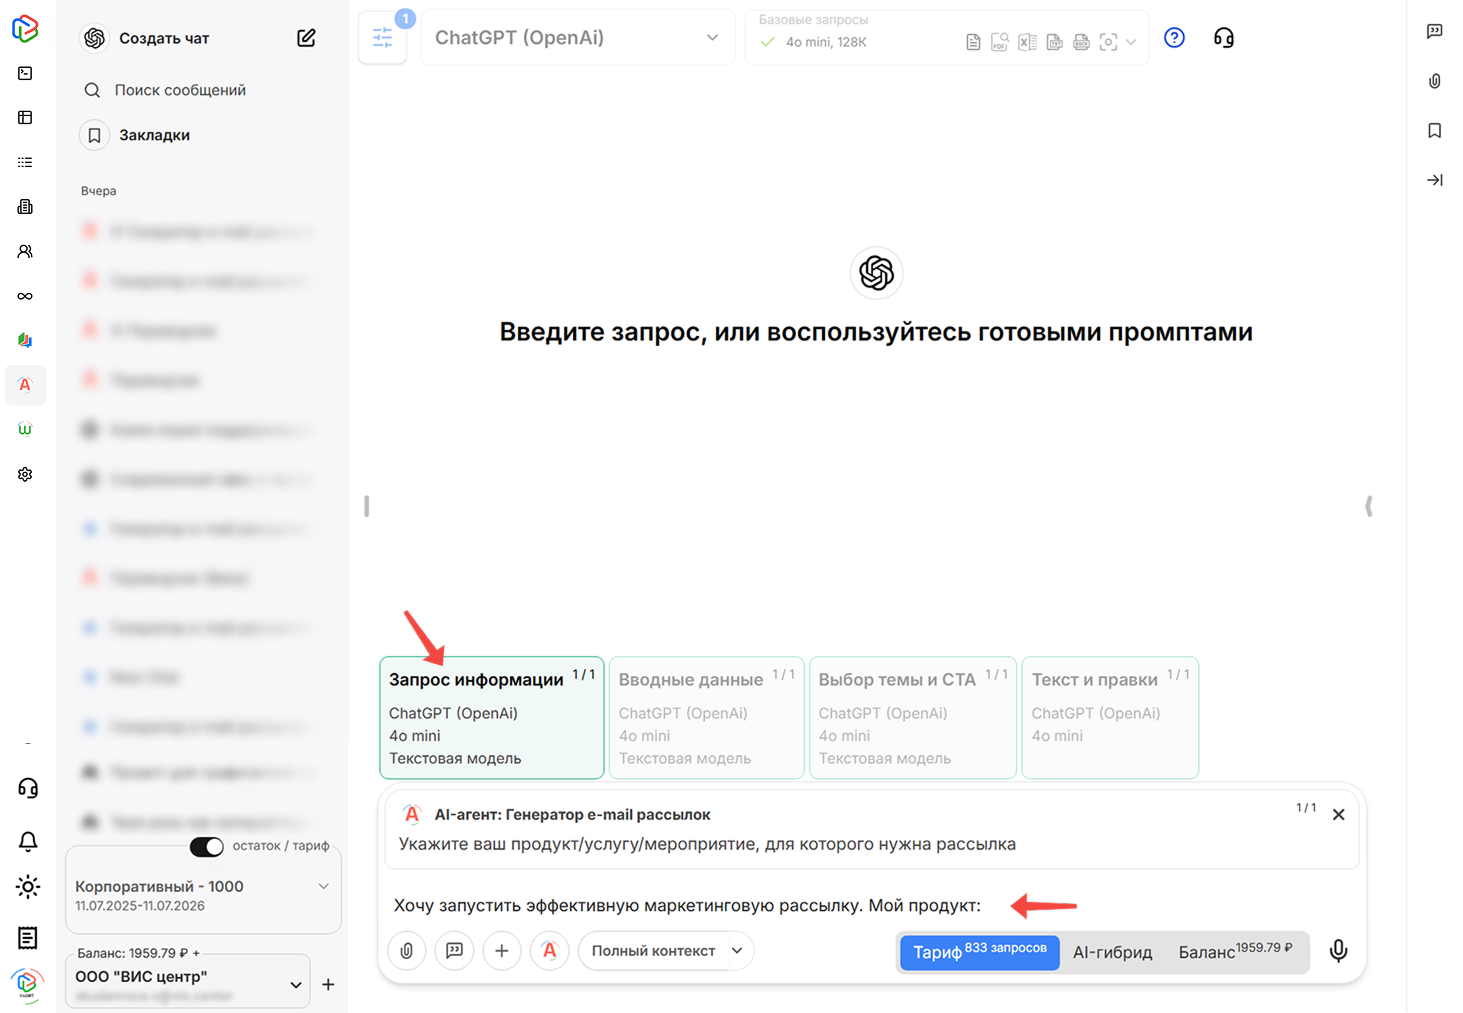
Task: Click the PDF export icon in the toolbar
Action: tap(999, 41)
